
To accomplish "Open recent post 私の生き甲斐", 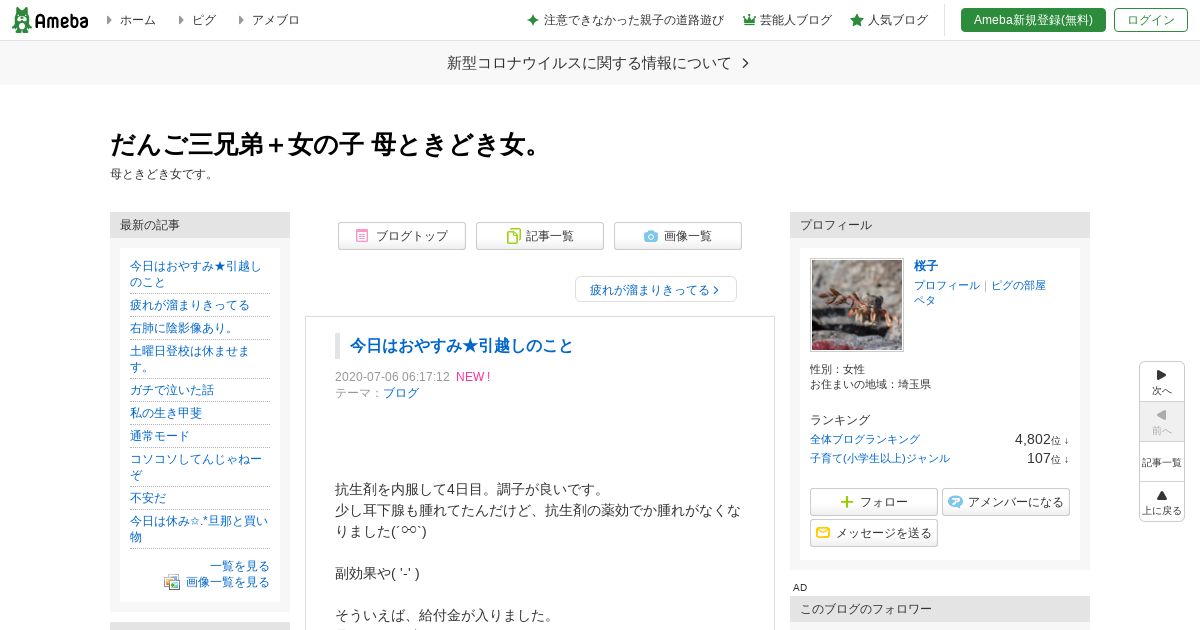I will tap(166, 413).
